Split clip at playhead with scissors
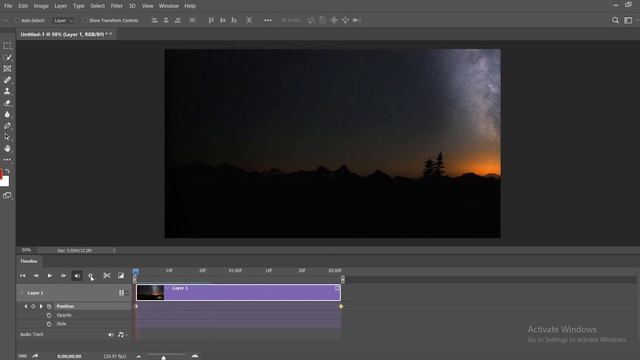The width and height of the screenshot is (640, 360). click(x=107, y=276)
